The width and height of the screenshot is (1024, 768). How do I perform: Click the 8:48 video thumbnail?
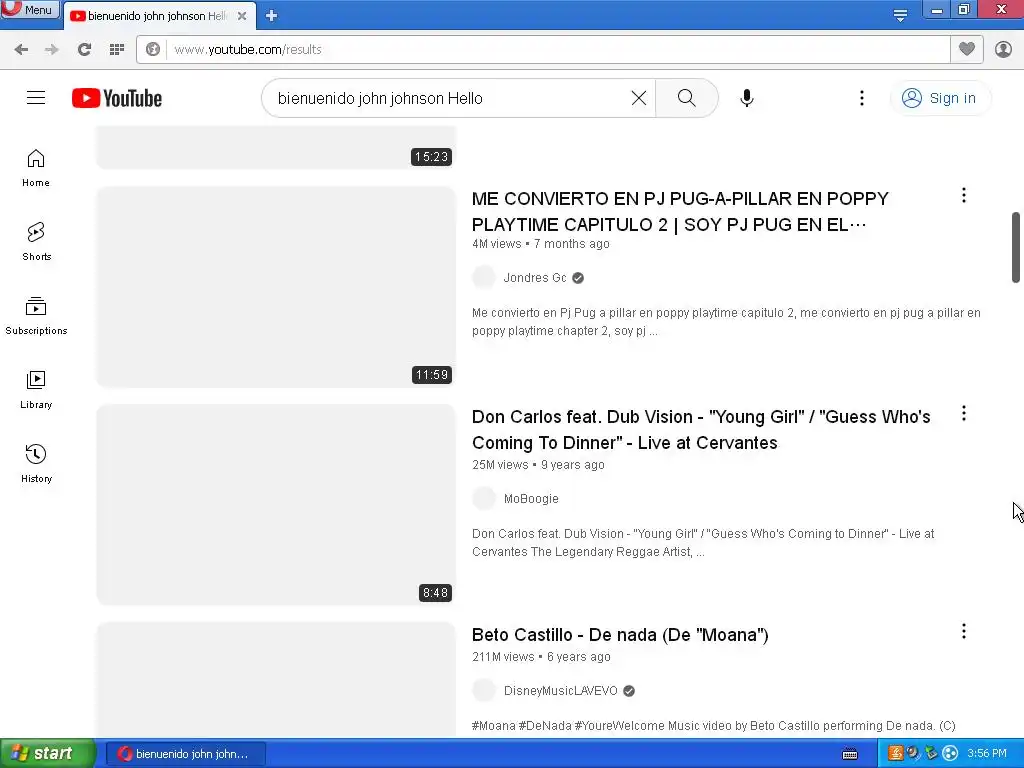[276, 505]
